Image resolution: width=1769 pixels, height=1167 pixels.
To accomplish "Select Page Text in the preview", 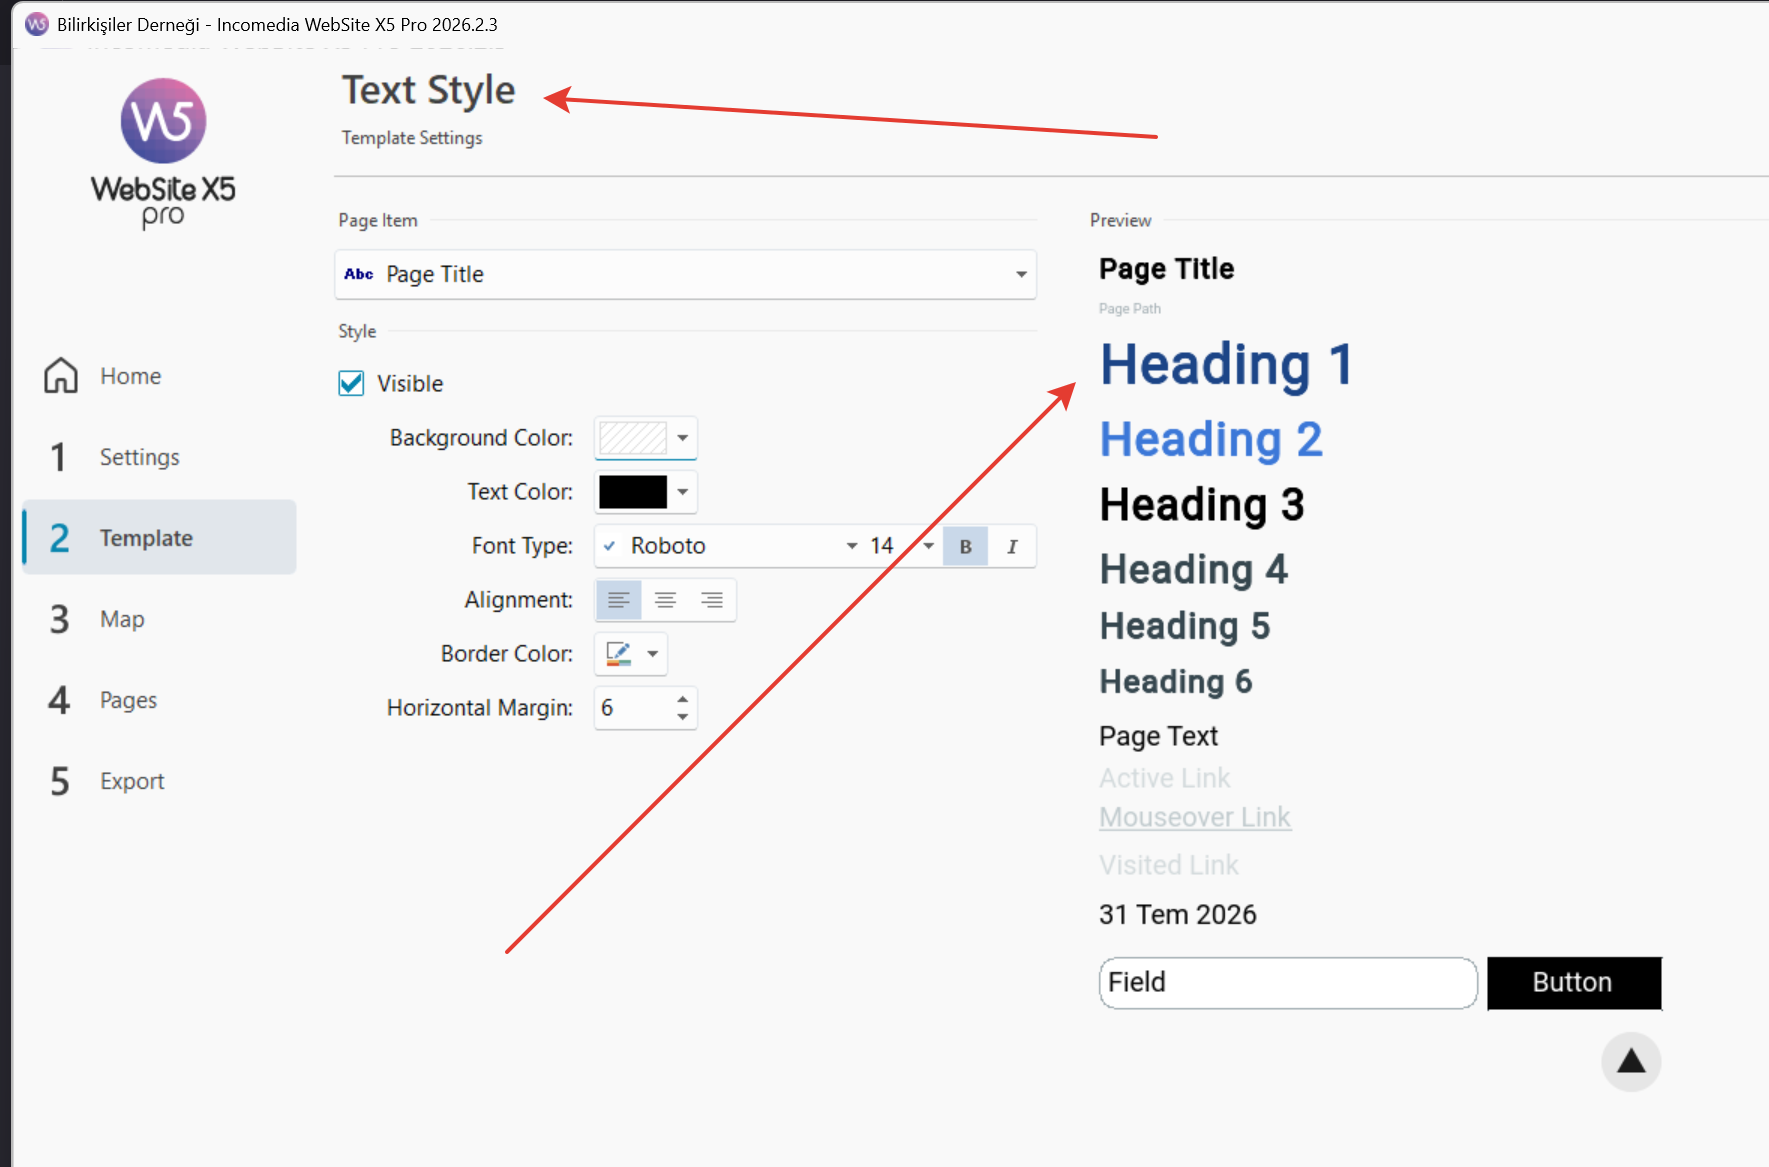I will (1158, 737).
